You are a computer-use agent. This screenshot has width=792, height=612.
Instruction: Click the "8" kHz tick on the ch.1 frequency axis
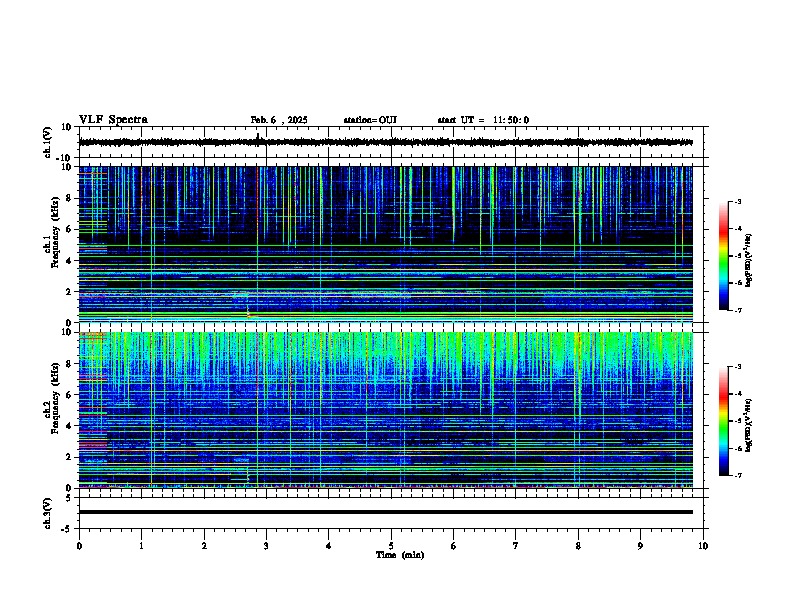point(70,198)
